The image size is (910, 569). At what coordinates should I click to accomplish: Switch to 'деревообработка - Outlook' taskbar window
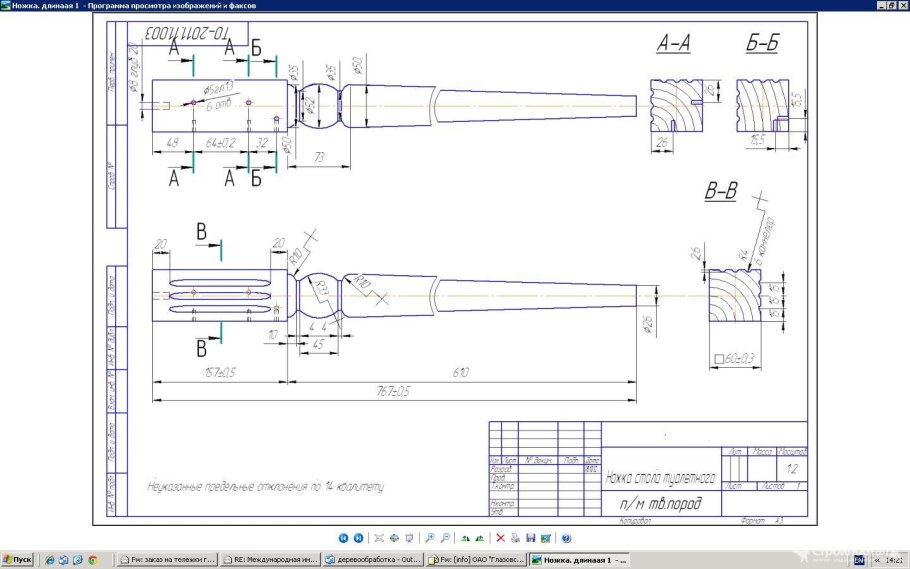(x=372, y=560)
